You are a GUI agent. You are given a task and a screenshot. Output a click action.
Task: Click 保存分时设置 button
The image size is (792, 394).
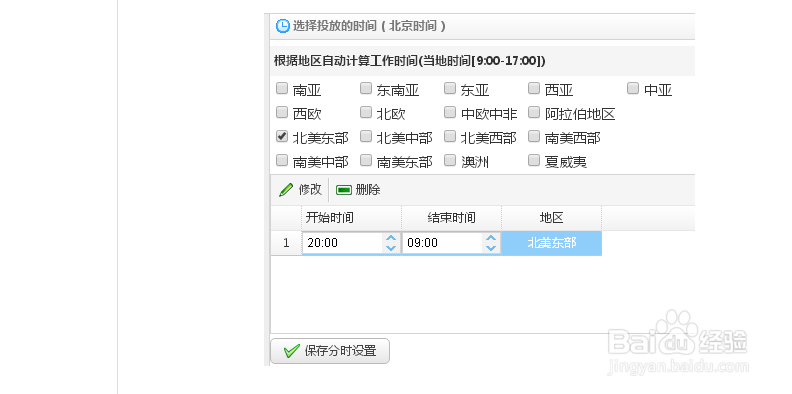[x=330, y=351]
